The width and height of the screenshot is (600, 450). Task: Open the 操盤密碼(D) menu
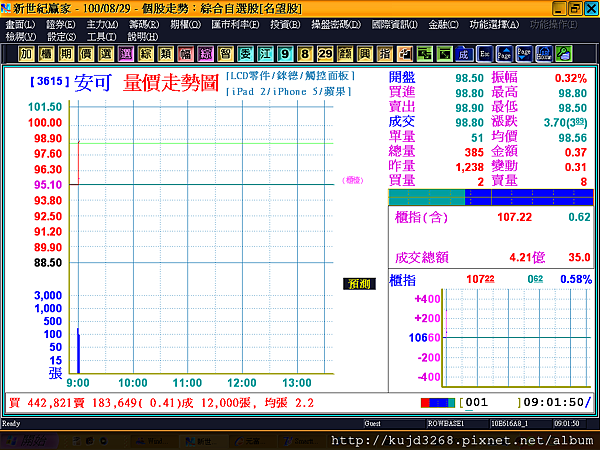click(336, 25)
